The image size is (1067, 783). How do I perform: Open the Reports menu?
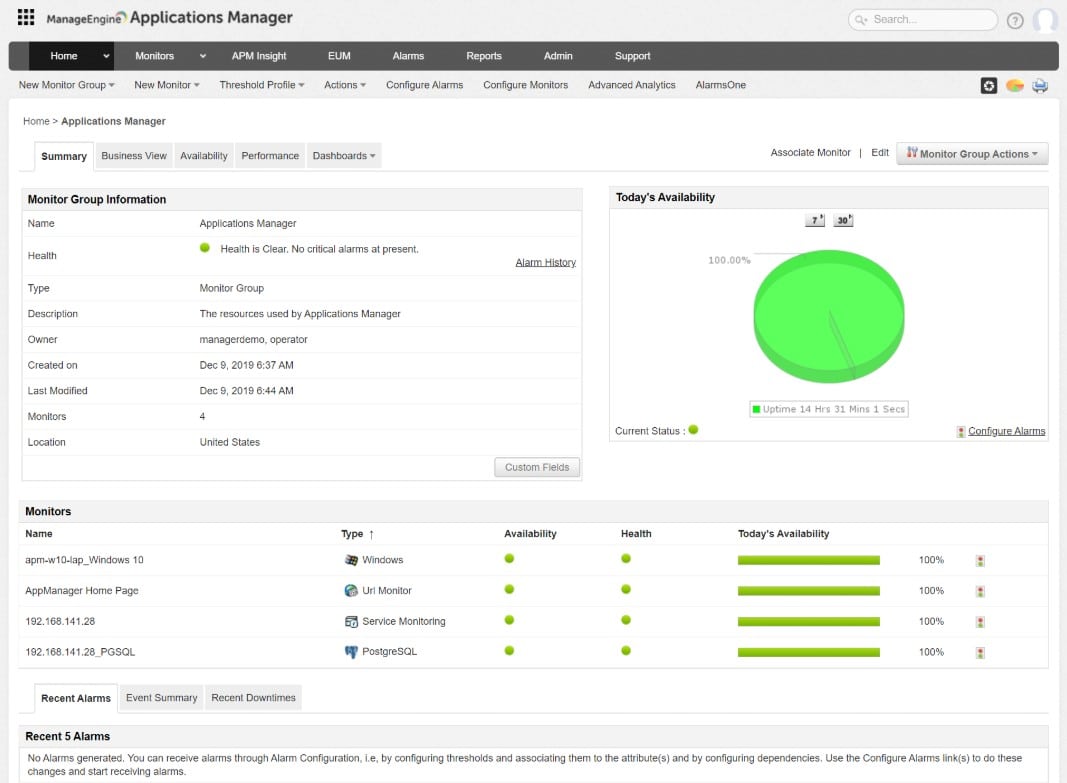484,56
